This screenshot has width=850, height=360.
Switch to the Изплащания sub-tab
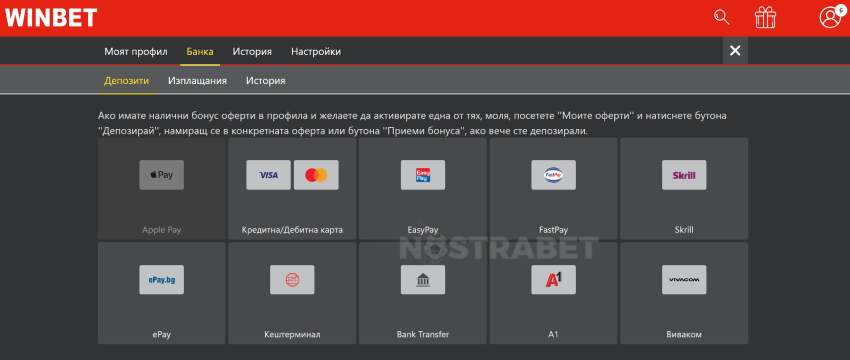pyautogui.click(x=197, y=81)
